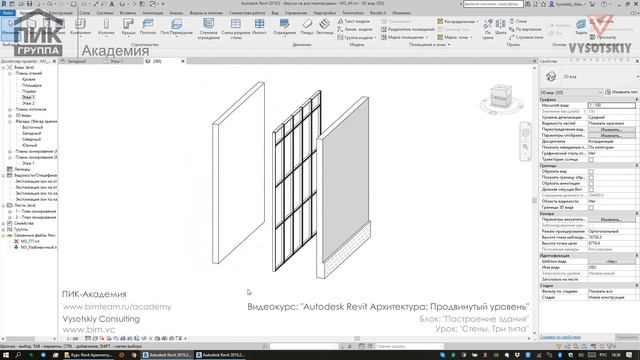640x360 pixels.
Task: Open the Annotate (Аннотации) ribbon tab
Action: 153,13
